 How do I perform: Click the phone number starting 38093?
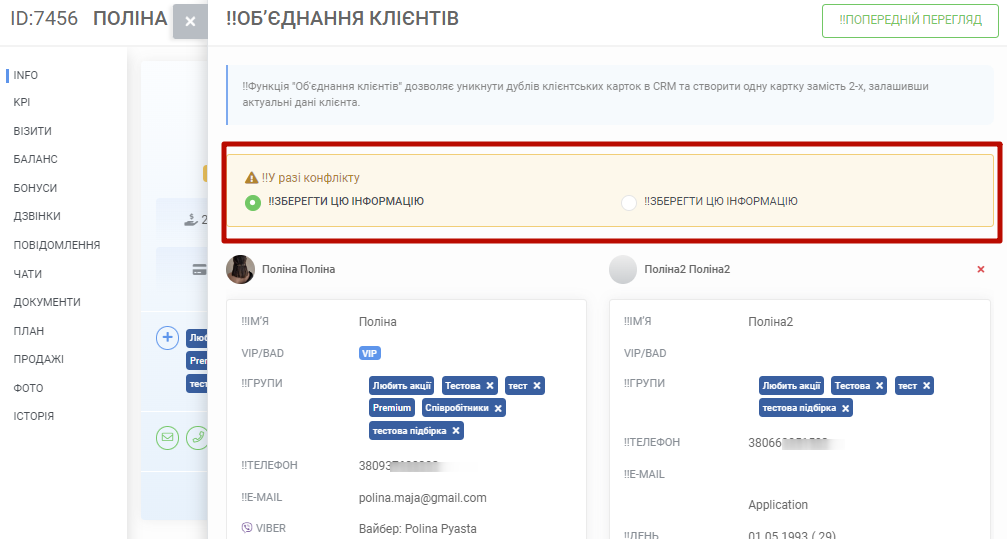400,466
